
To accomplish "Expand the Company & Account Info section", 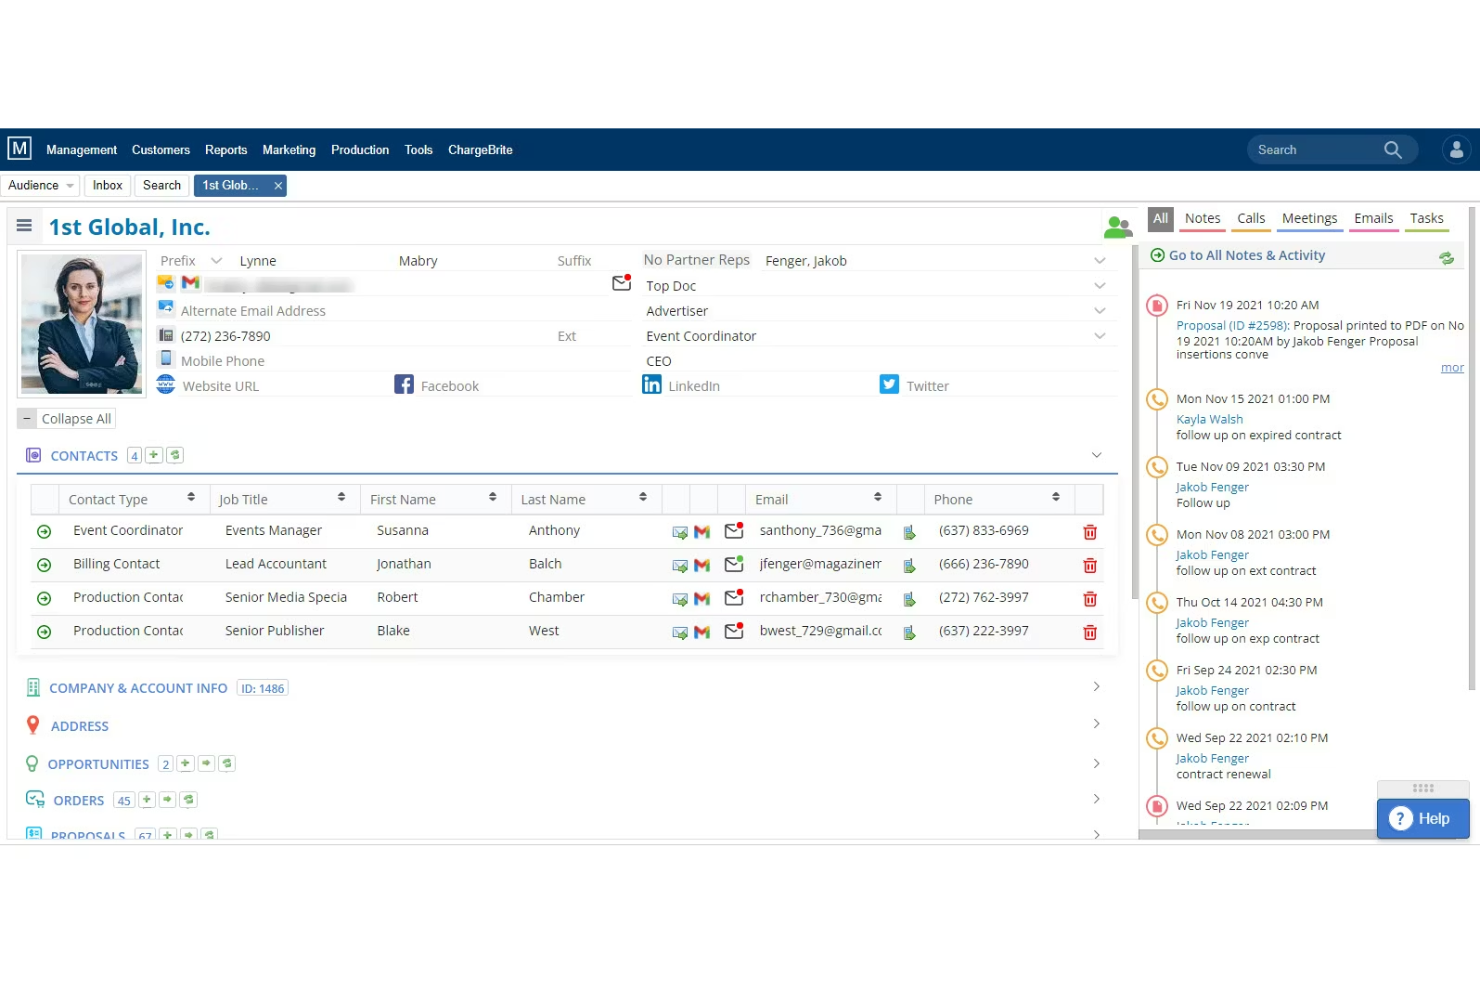I will [1095, 687].
